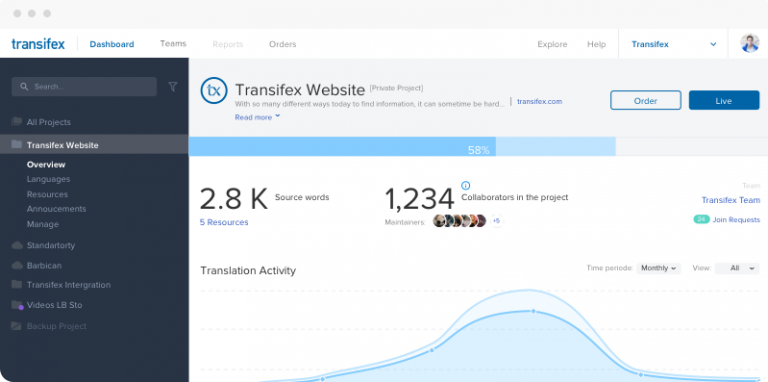
Task: Click the info icon above Collaborators
Action: (x=466, y=185)
